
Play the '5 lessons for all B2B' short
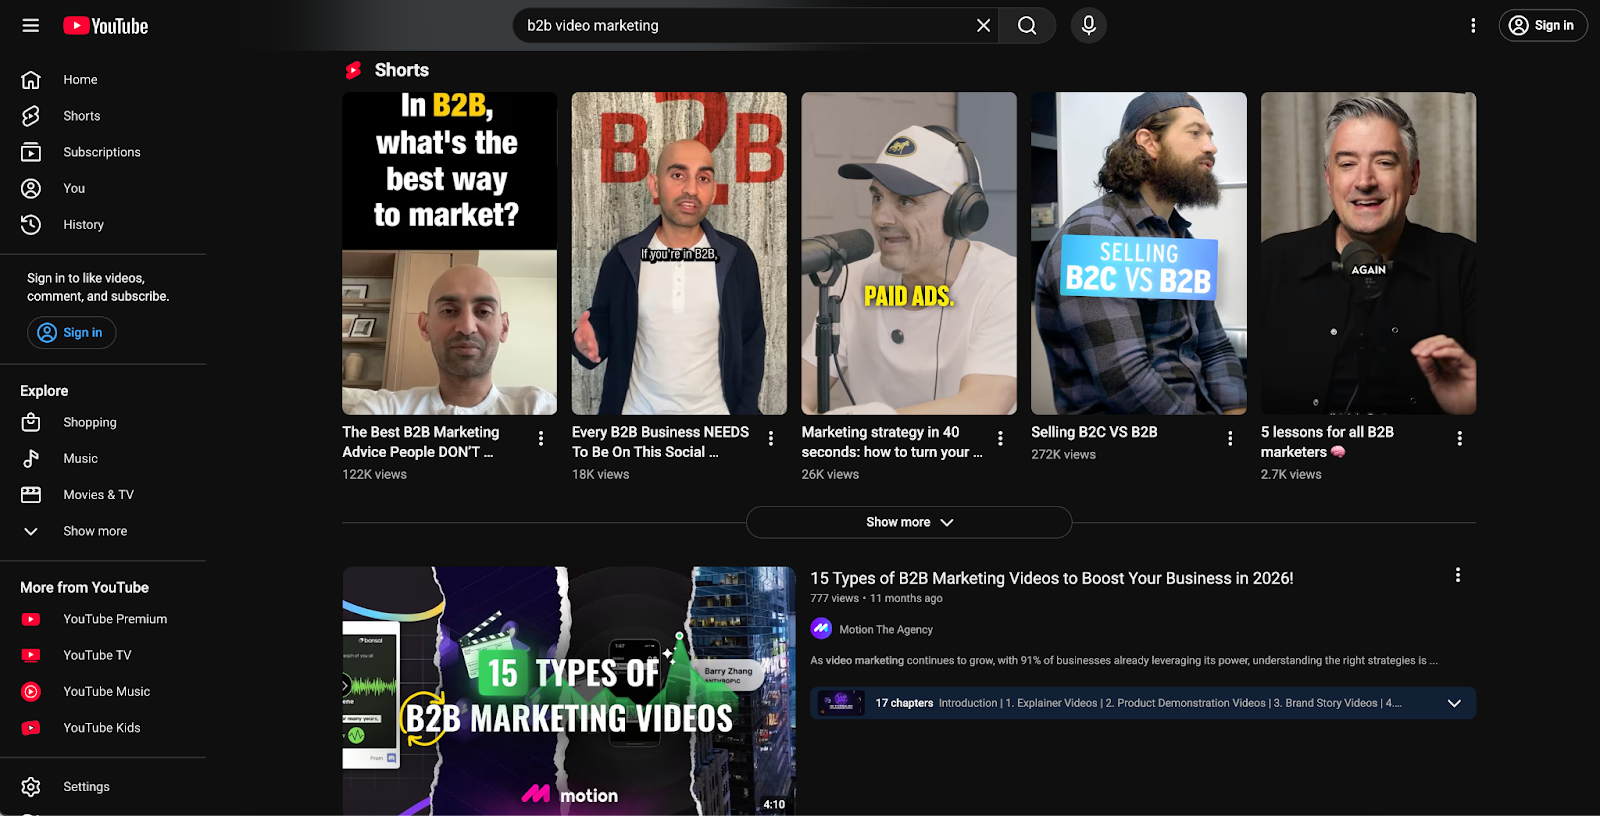1368,253
